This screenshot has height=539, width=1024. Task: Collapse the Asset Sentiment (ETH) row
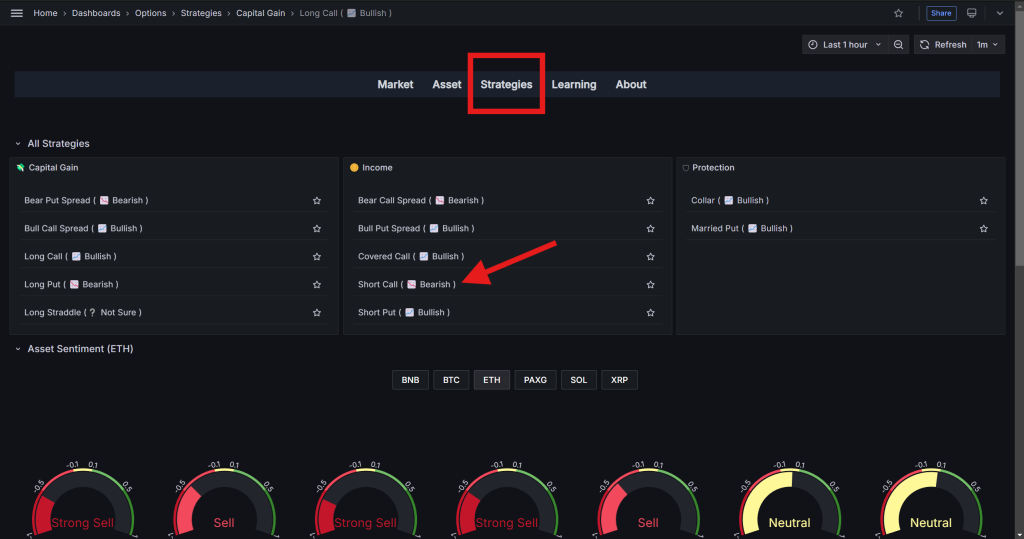(17, 349)
